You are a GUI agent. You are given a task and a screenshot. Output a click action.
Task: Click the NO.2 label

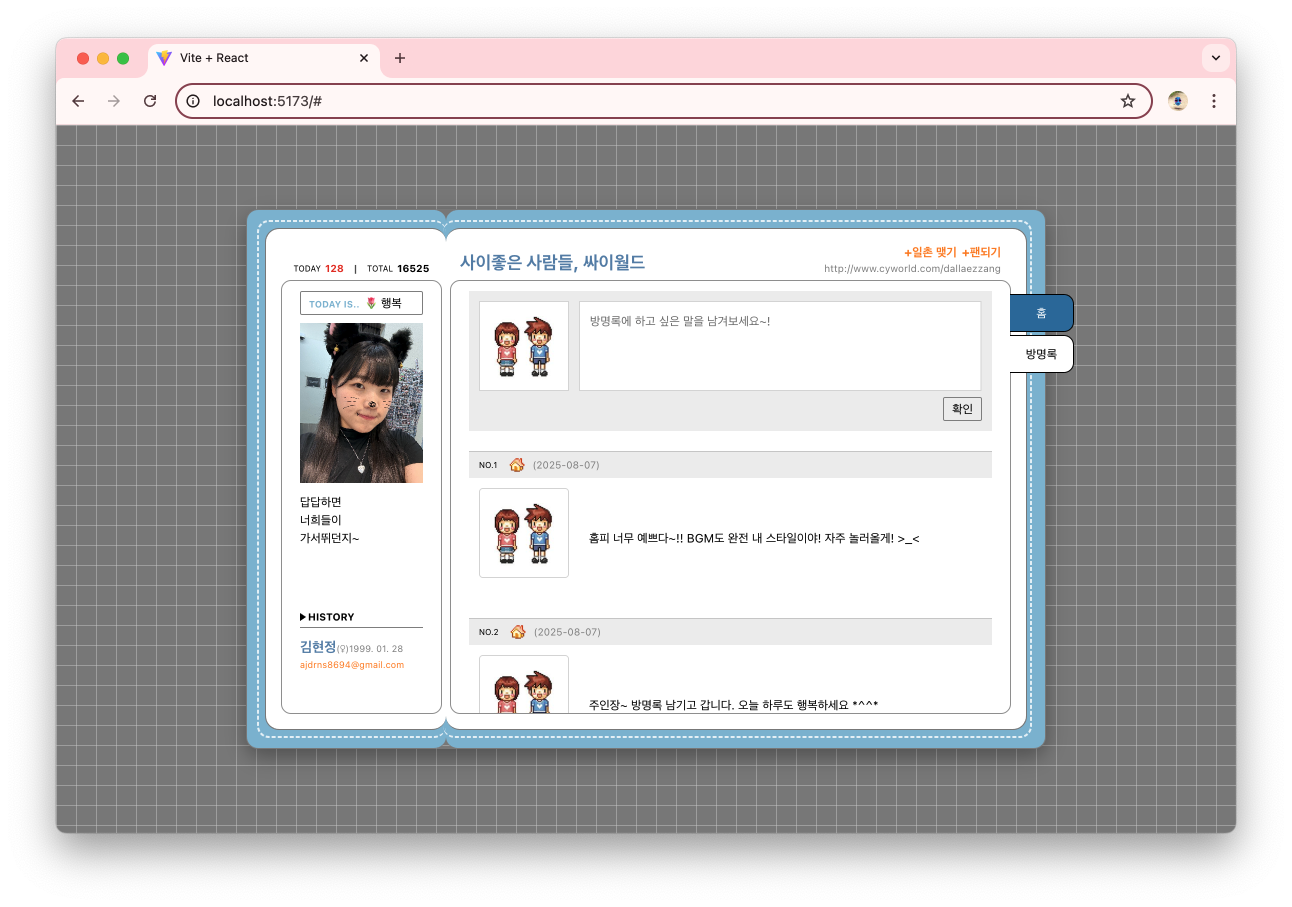pyautogui.click(x=488, y=632)
